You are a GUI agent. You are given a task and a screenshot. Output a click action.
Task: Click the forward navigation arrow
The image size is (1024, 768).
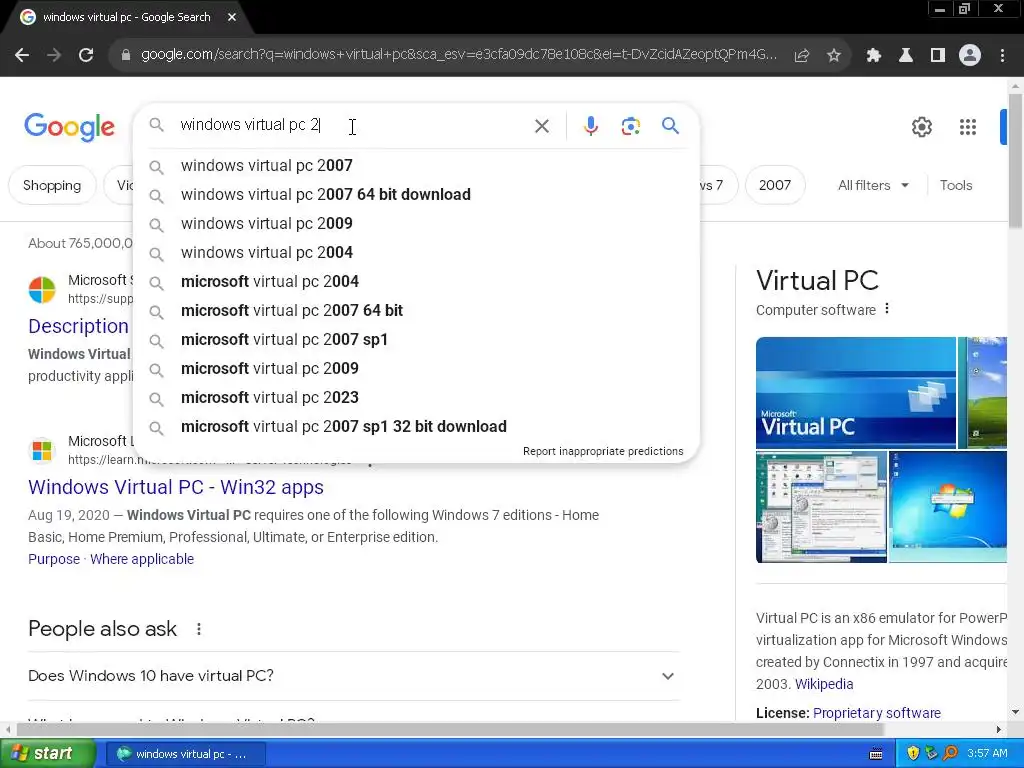tap(54, 56)
